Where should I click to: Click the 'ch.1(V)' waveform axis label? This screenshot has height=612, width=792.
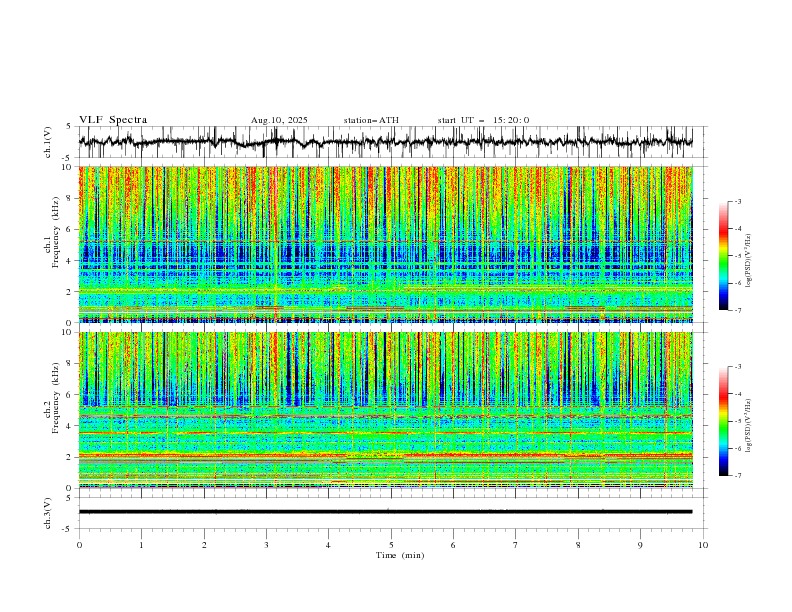click(x=48, y=142)
